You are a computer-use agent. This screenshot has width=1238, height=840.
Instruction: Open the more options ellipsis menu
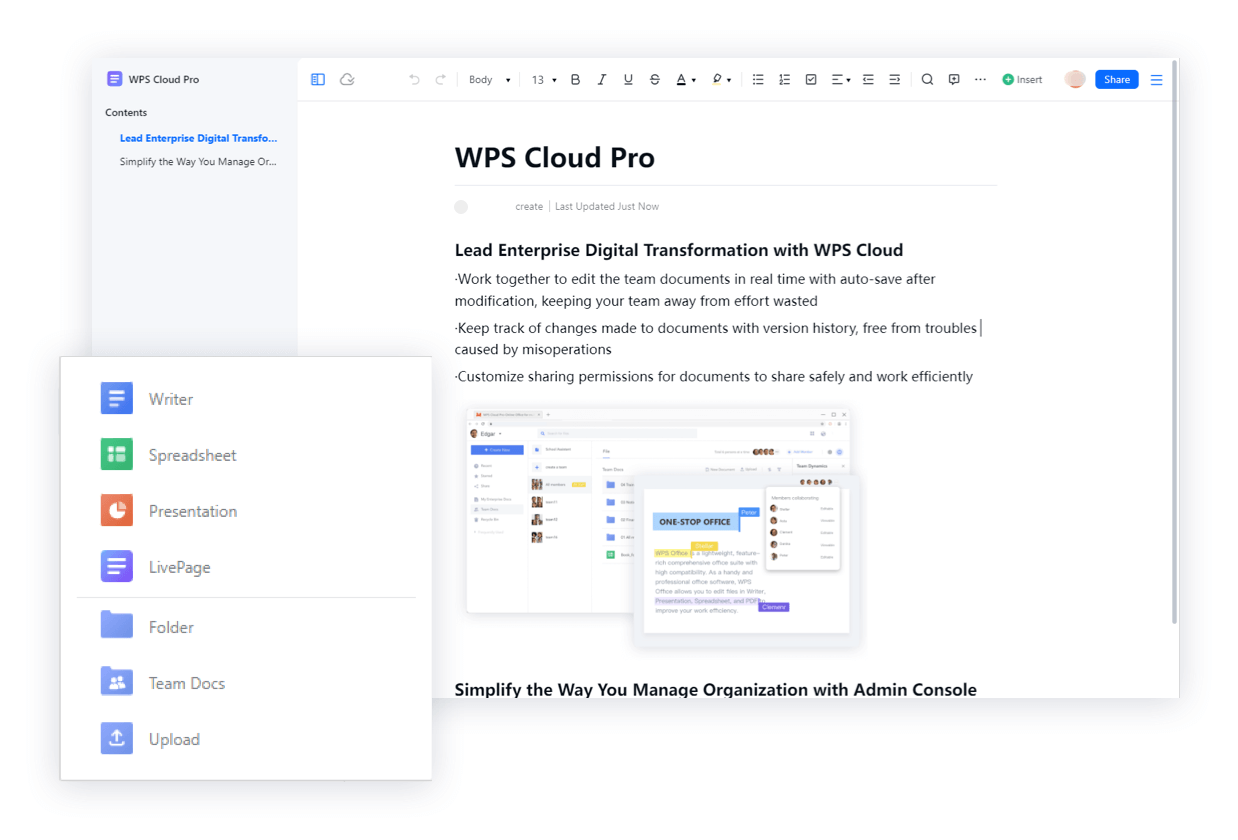point(980,80)
